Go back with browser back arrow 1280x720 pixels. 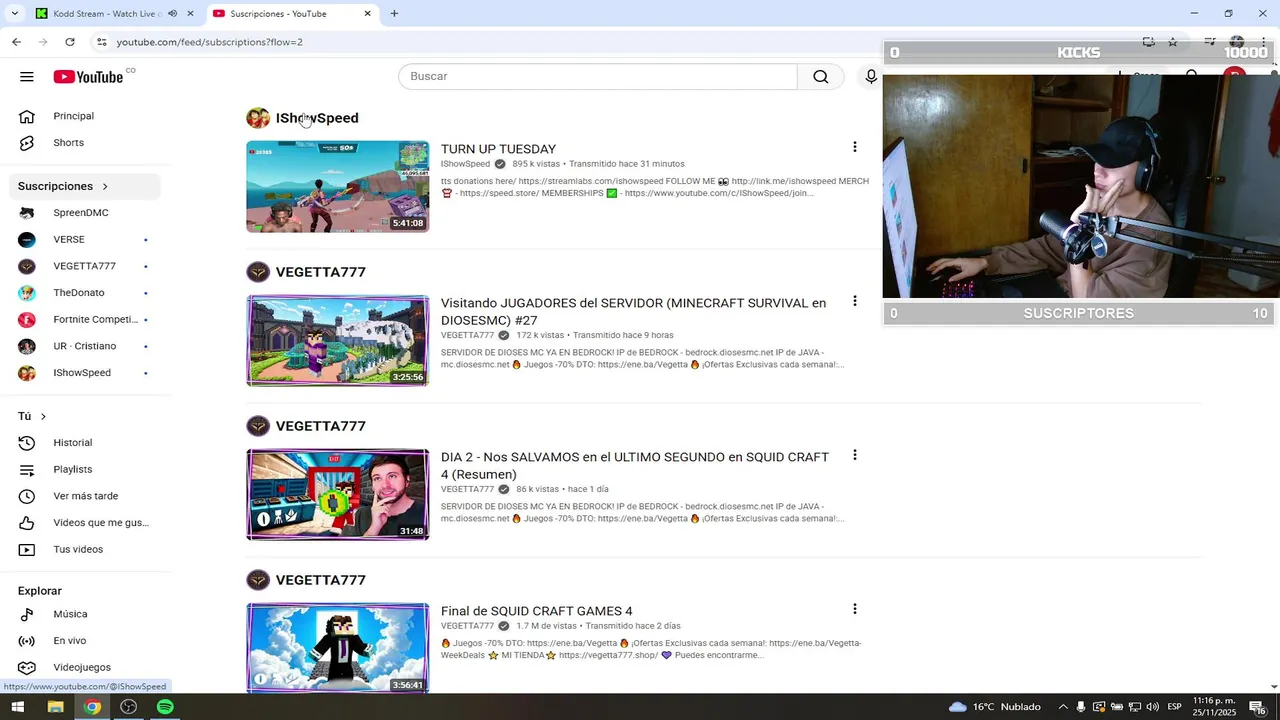click(x=16, y=42)
